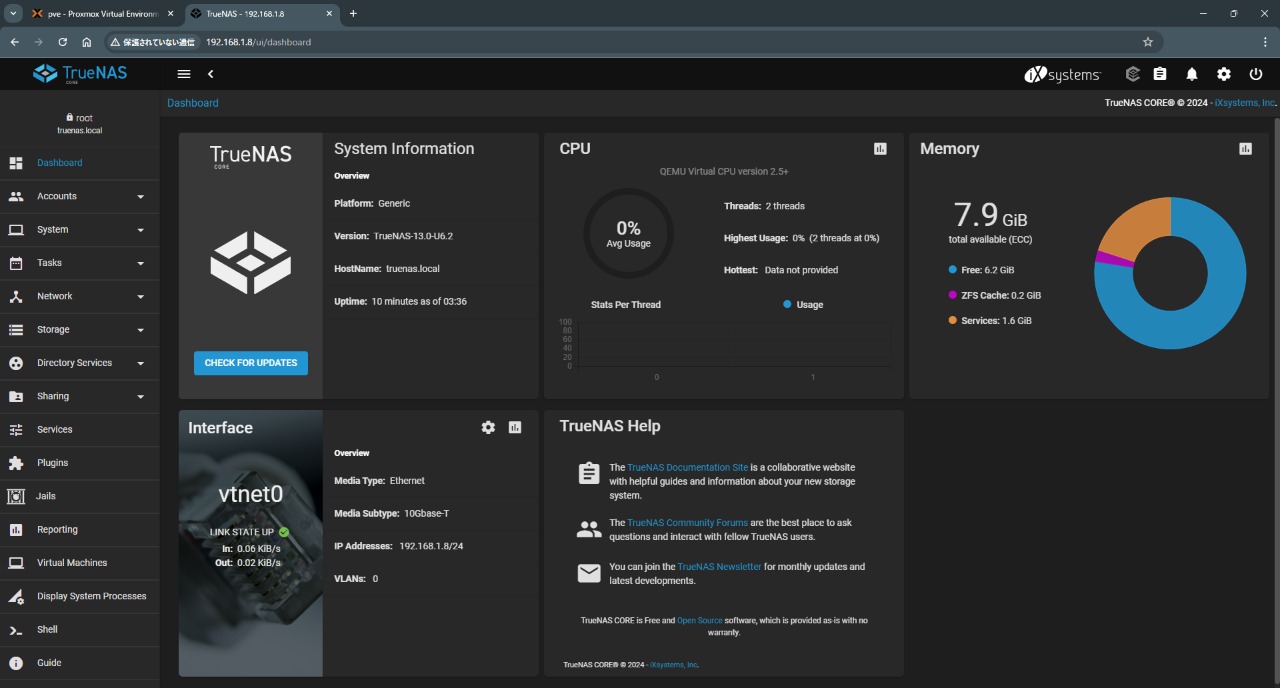Click the Reporting chart icon in sidebar

tap(16, 530)
